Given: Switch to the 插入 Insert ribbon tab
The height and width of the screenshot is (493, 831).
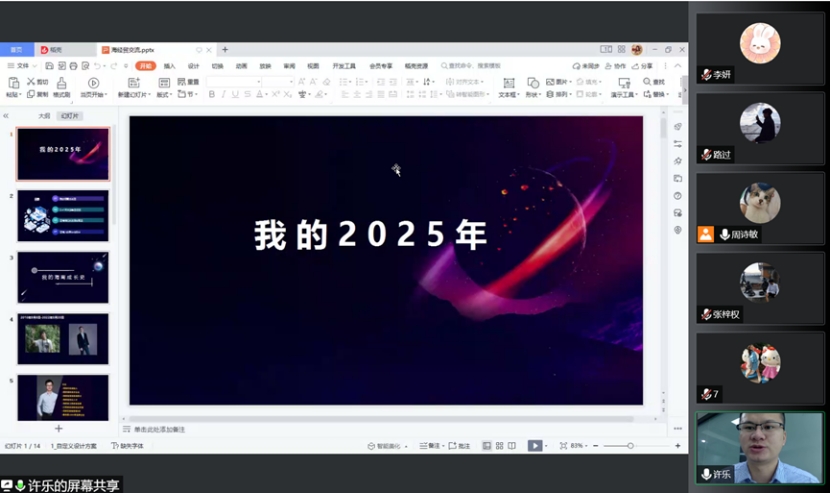Looking at the screenshot, I should (x=169, y=66).
